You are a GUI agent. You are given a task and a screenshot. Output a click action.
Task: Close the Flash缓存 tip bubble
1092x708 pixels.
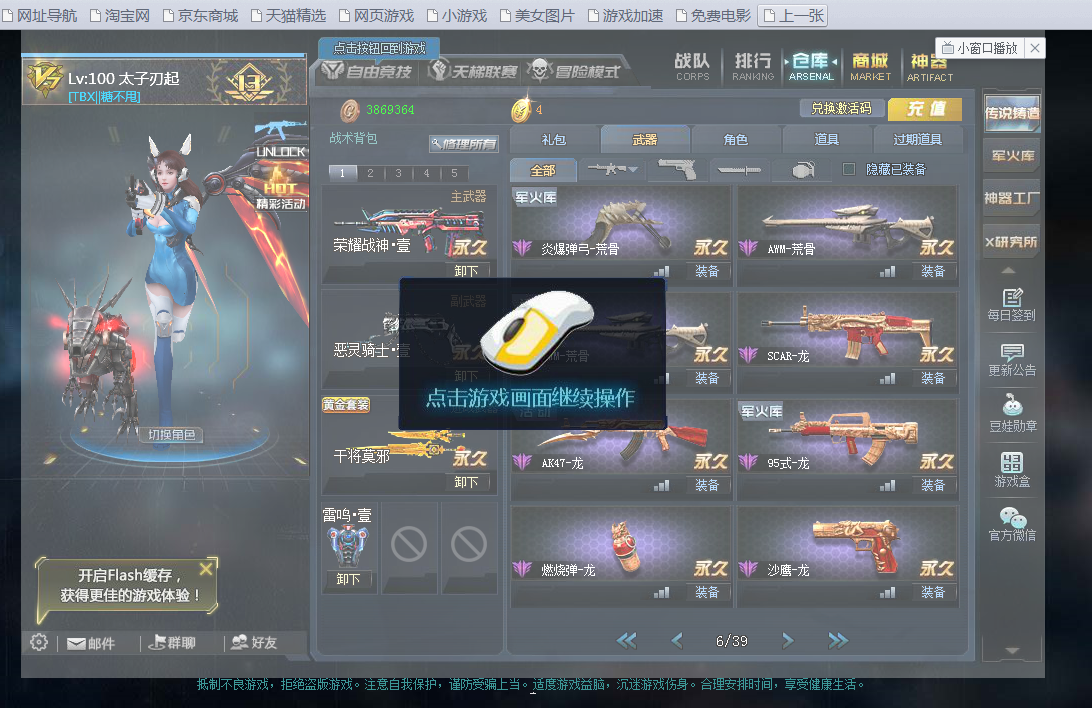point(205,569)
